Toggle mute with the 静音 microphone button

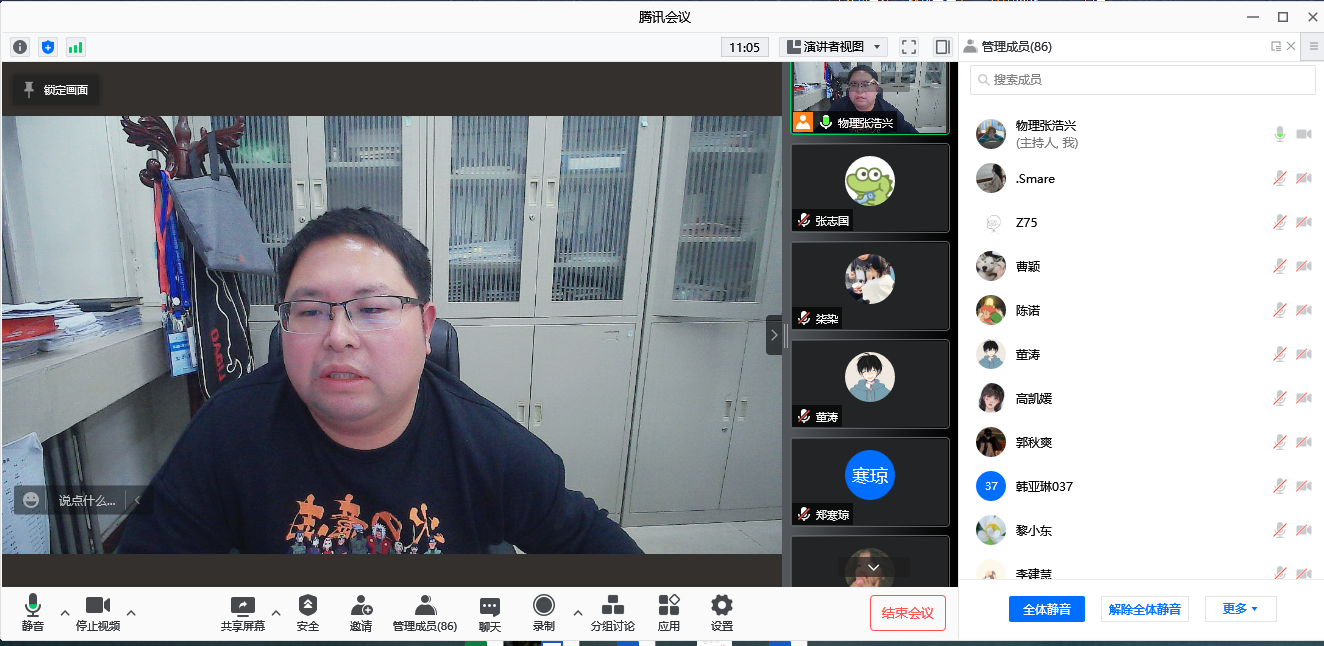33,613
